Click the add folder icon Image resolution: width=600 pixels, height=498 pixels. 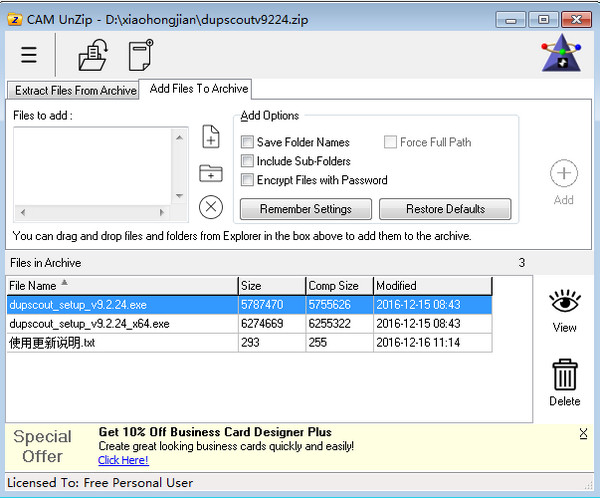tap(210, 172)
